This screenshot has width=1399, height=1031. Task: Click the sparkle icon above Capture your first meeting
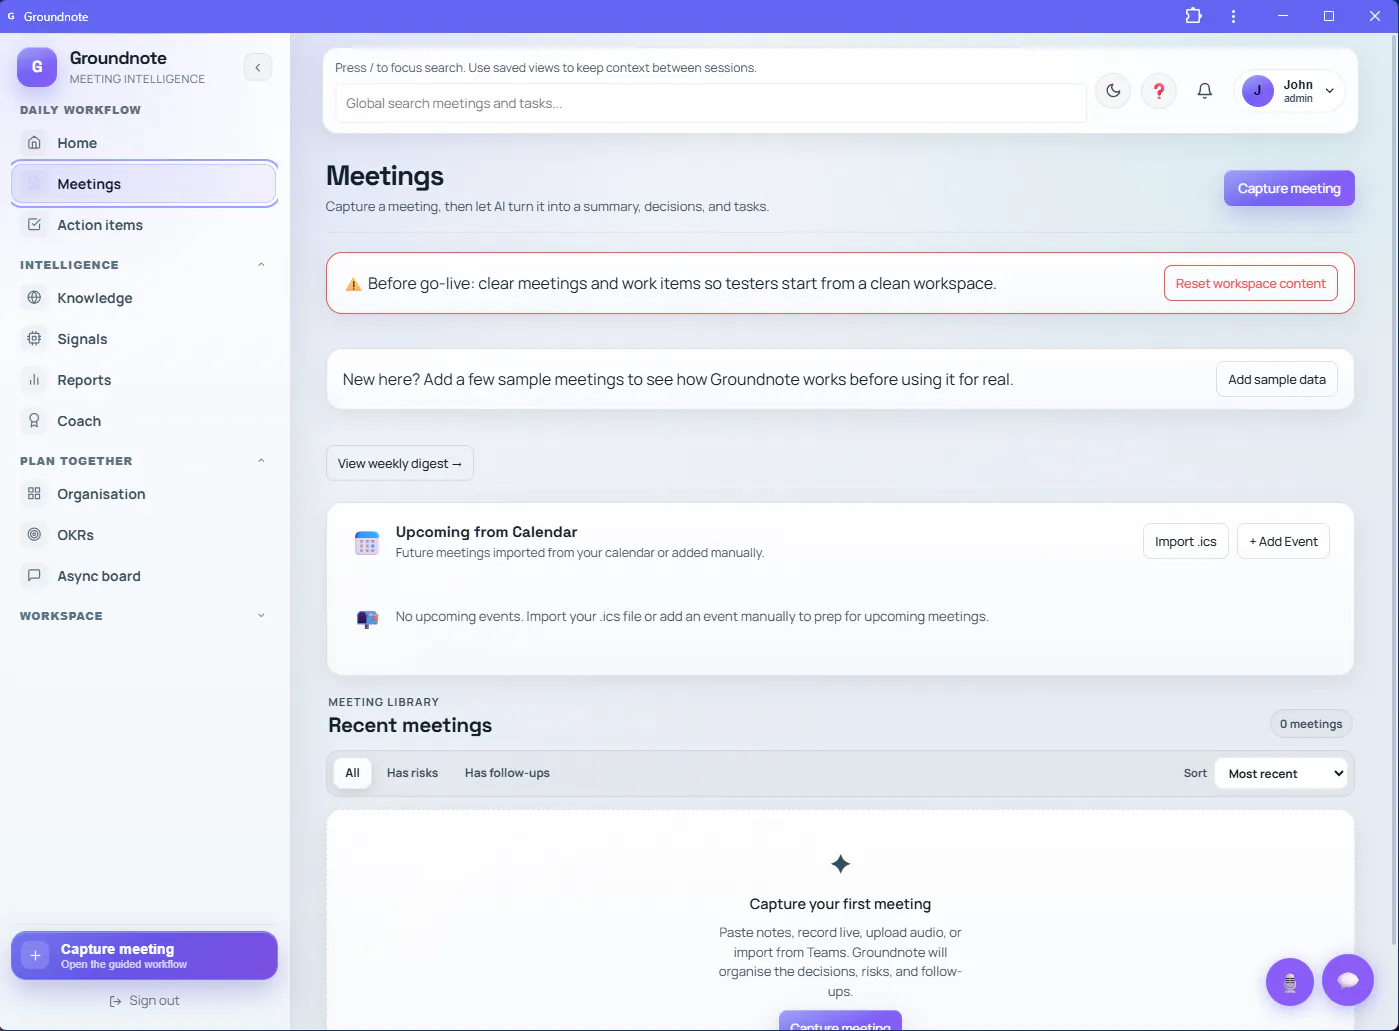(841, 863)
